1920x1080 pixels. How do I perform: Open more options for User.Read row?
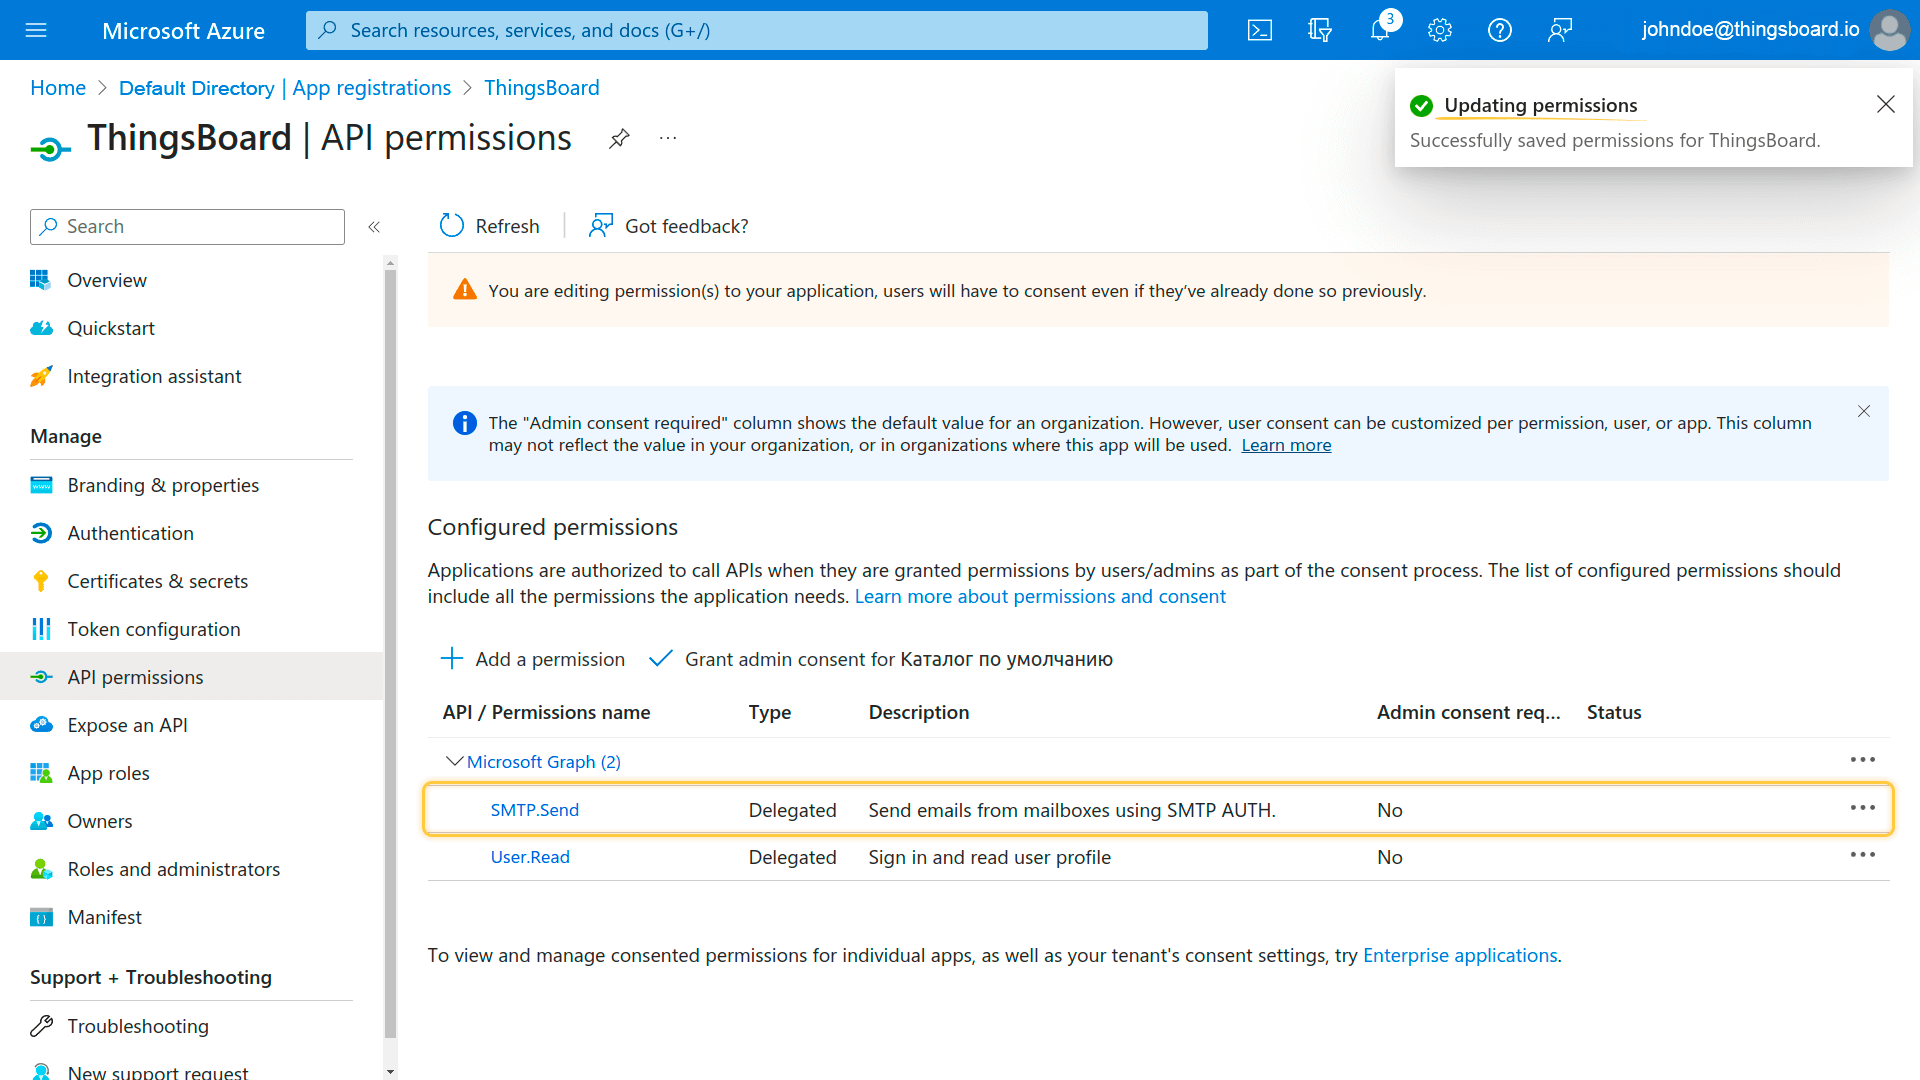(x=1862, y=855)
